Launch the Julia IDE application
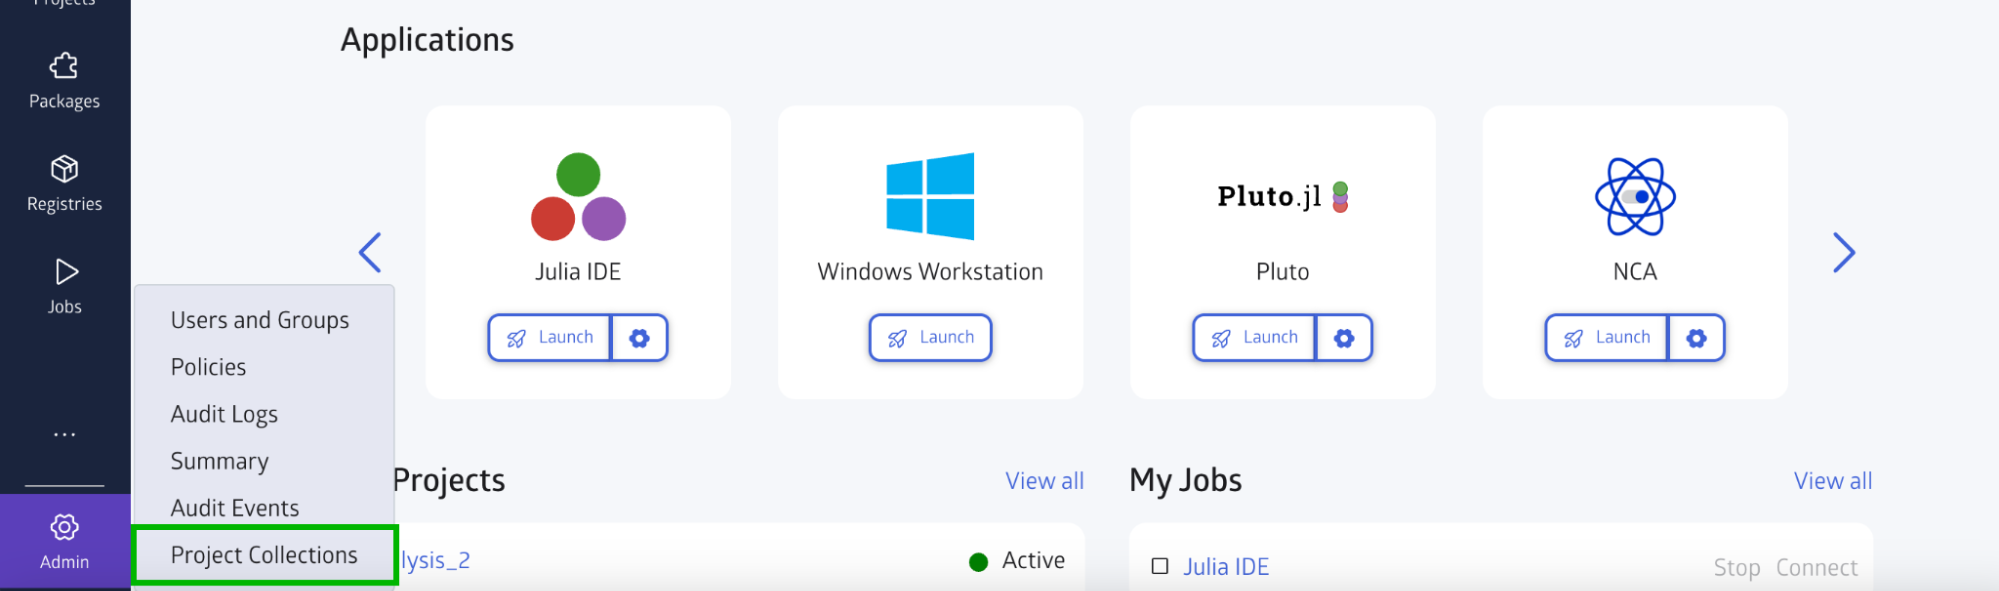 [550, 338]
